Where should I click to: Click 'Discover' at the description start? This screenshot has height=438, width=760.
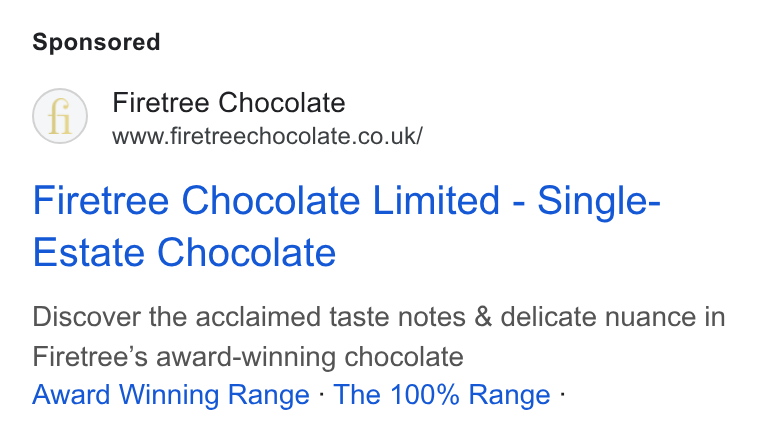tap(86, 317)
